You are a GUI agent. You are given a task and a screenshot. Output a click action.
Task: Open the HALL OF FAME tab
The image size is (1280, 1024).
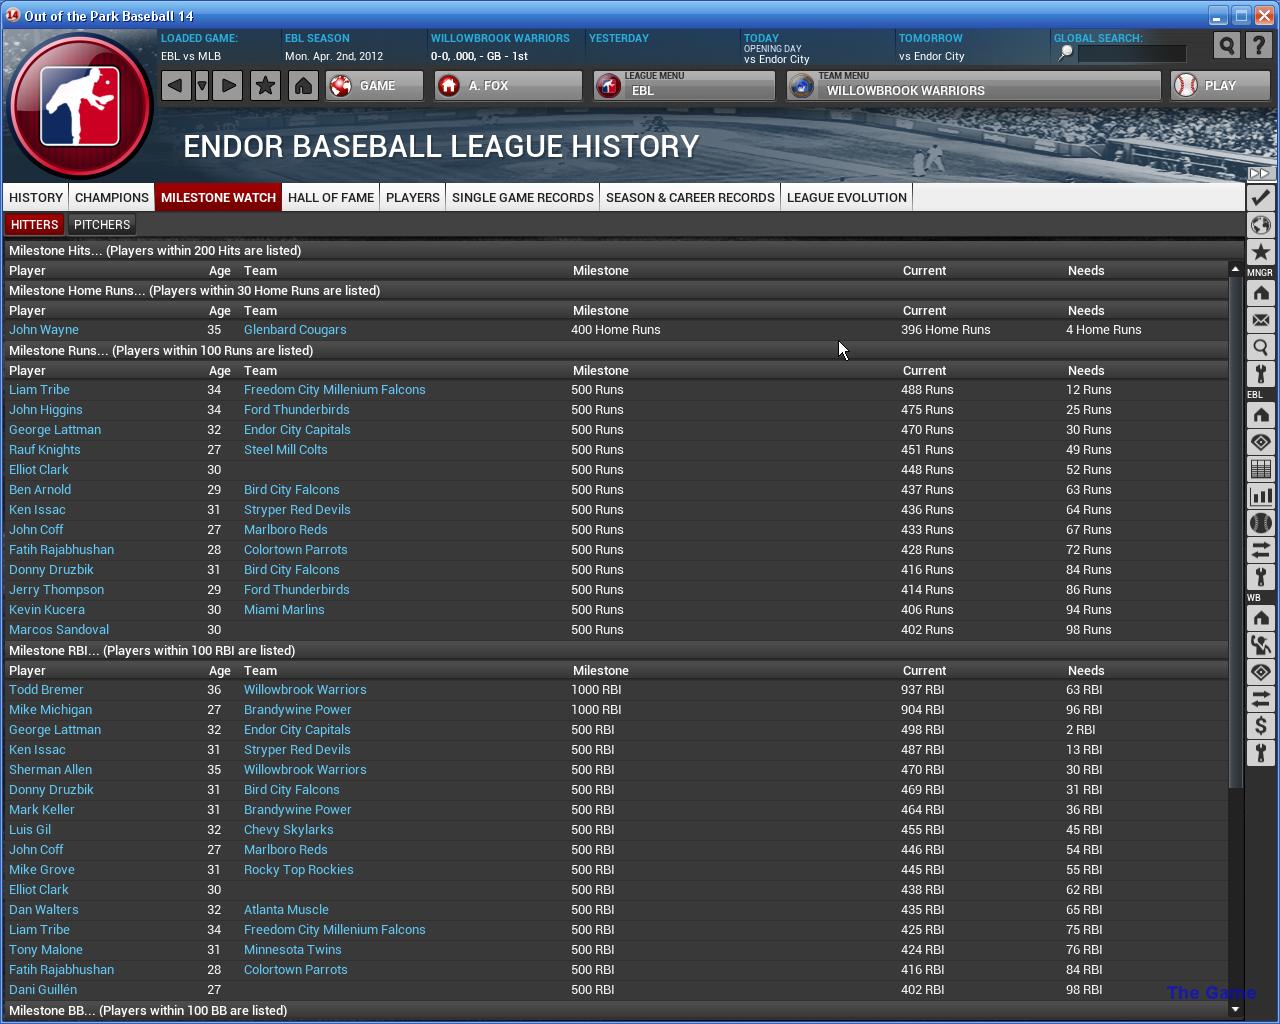click(331, 197)
